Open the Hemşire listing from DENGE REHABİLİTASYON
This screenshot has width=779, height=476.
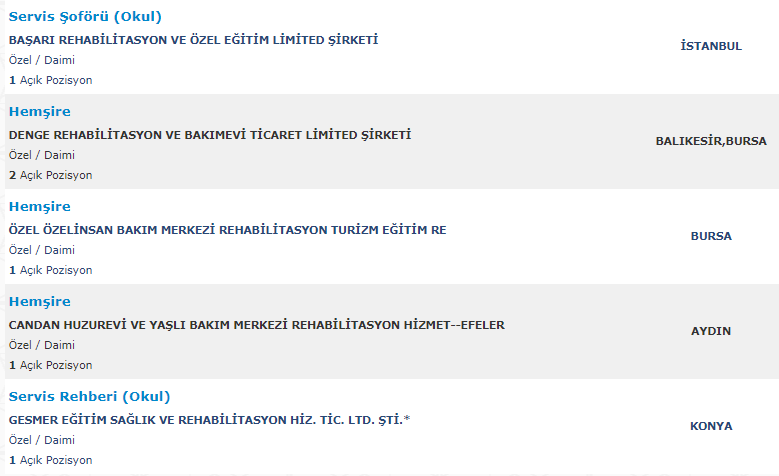point(40,112)
